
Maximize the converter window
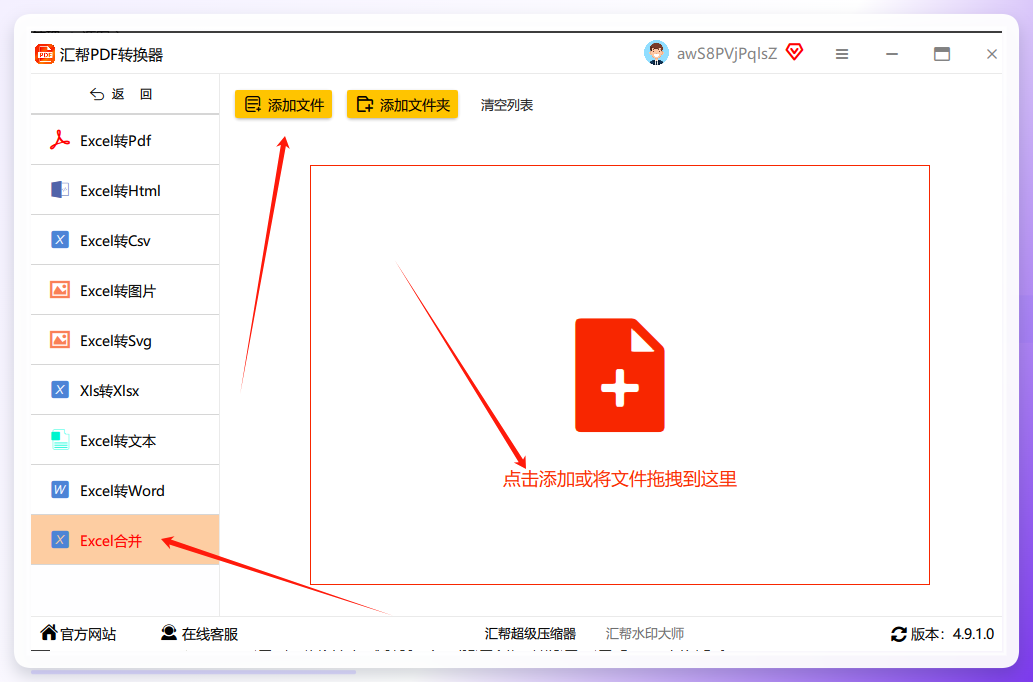click(x=942, y=54)
